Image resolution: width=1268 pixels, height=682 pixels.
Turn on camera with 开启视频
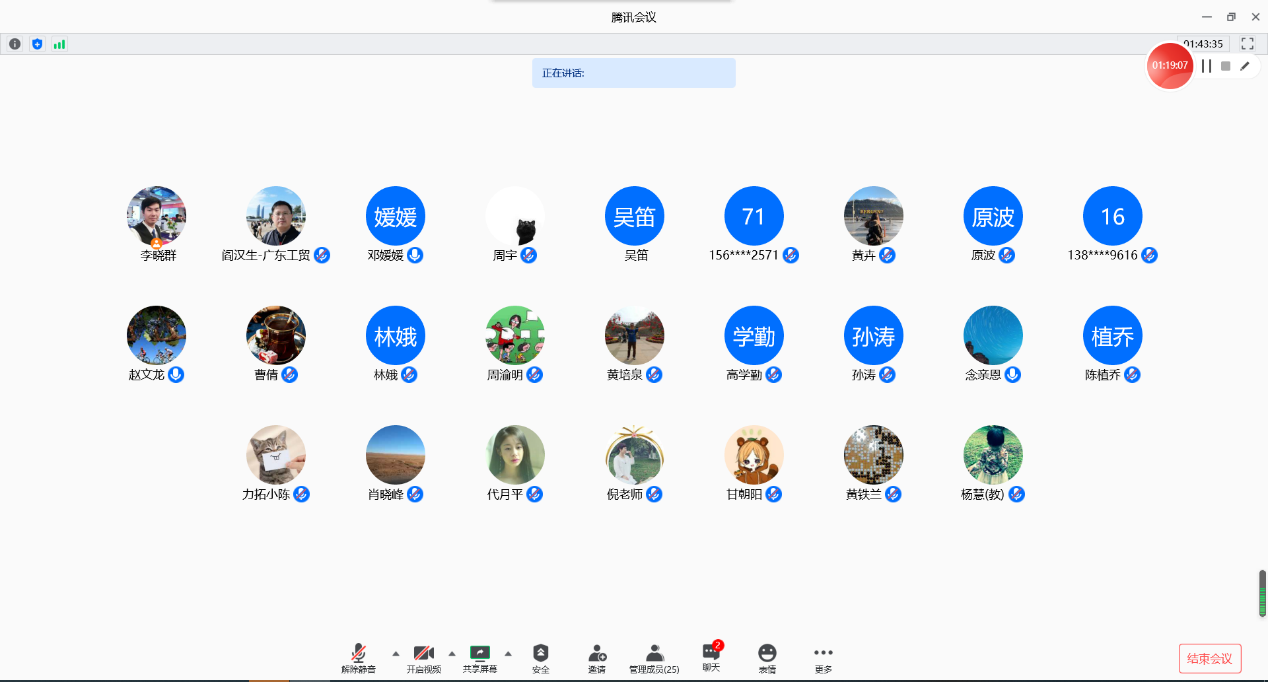click(423, 657)
